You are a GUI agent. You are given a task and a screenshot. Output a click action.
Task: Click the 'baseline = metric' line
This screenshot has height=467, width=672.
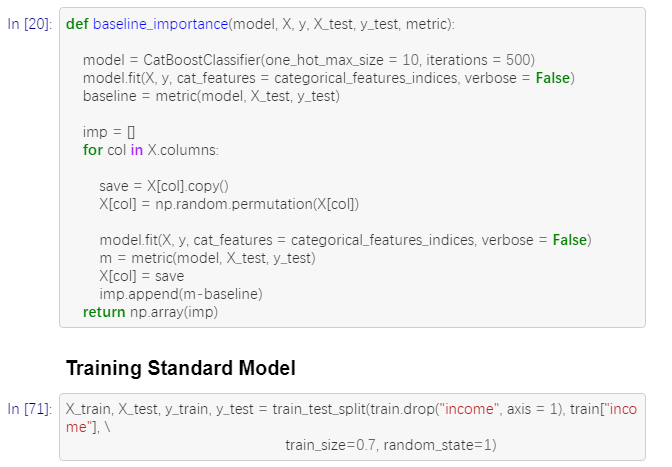(212, 96)
